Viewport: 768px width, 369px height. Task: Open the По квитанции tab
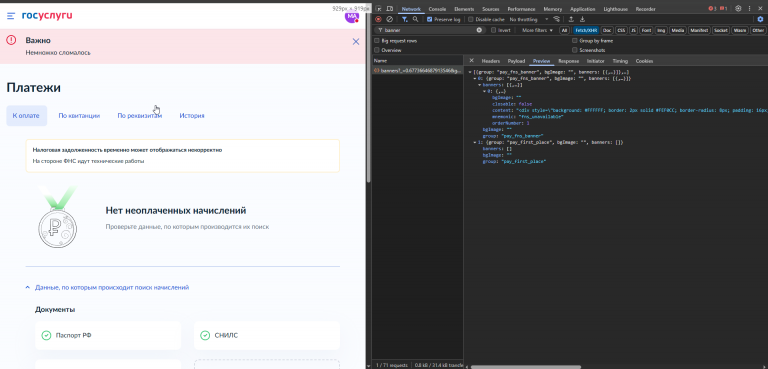(x=79, y=116)
